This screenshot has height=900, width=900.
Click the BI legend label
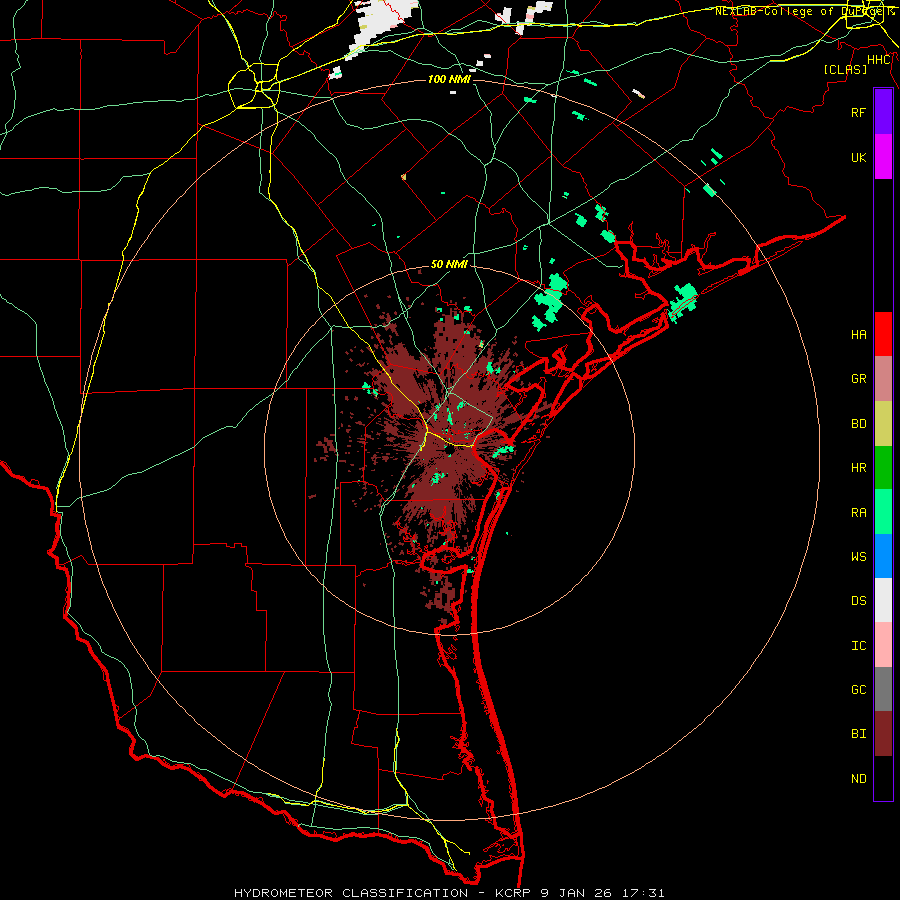(x=858, y=734)
